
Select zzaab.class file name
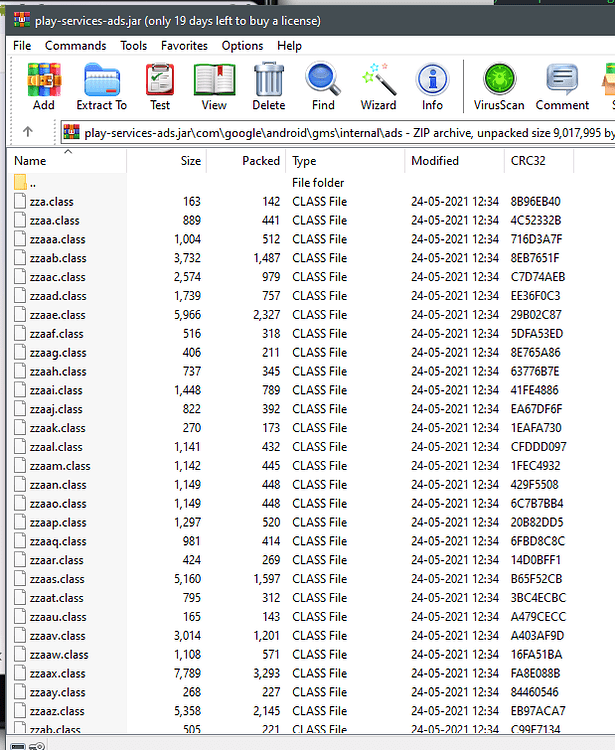click(x=58, y=258)
